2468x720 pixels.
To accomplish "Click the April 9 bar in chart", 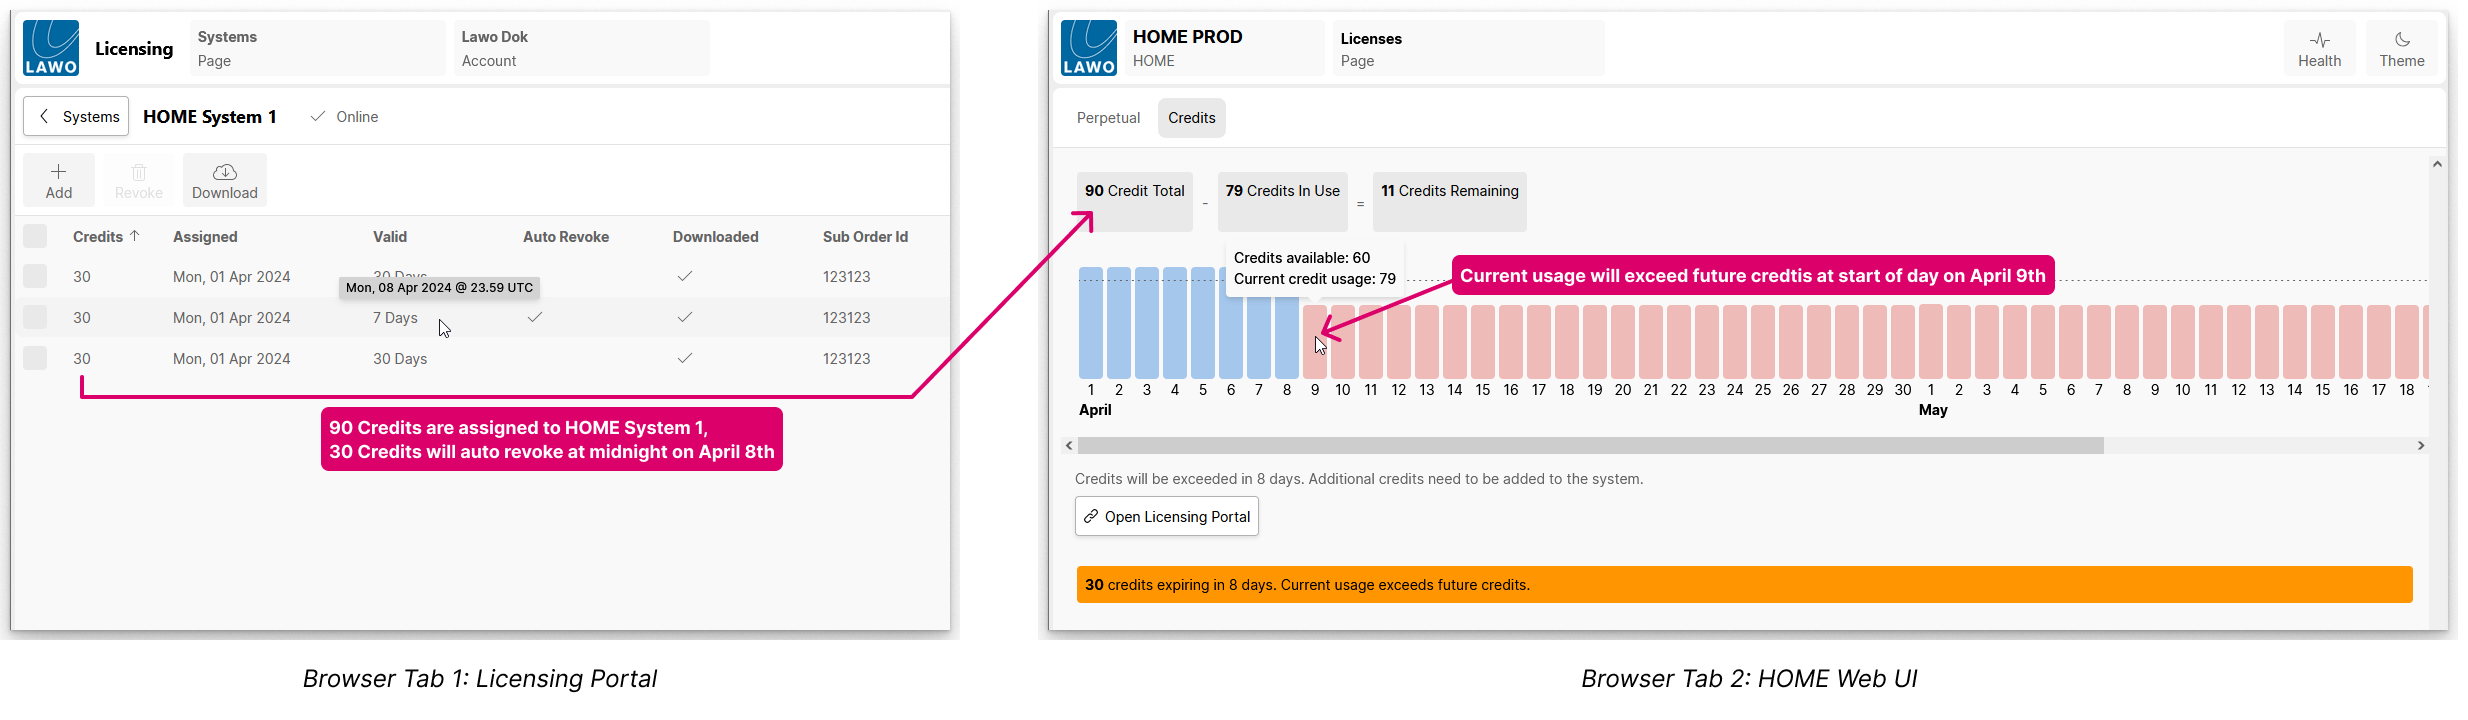I will pyautogui.click(x=1314, y=342).
